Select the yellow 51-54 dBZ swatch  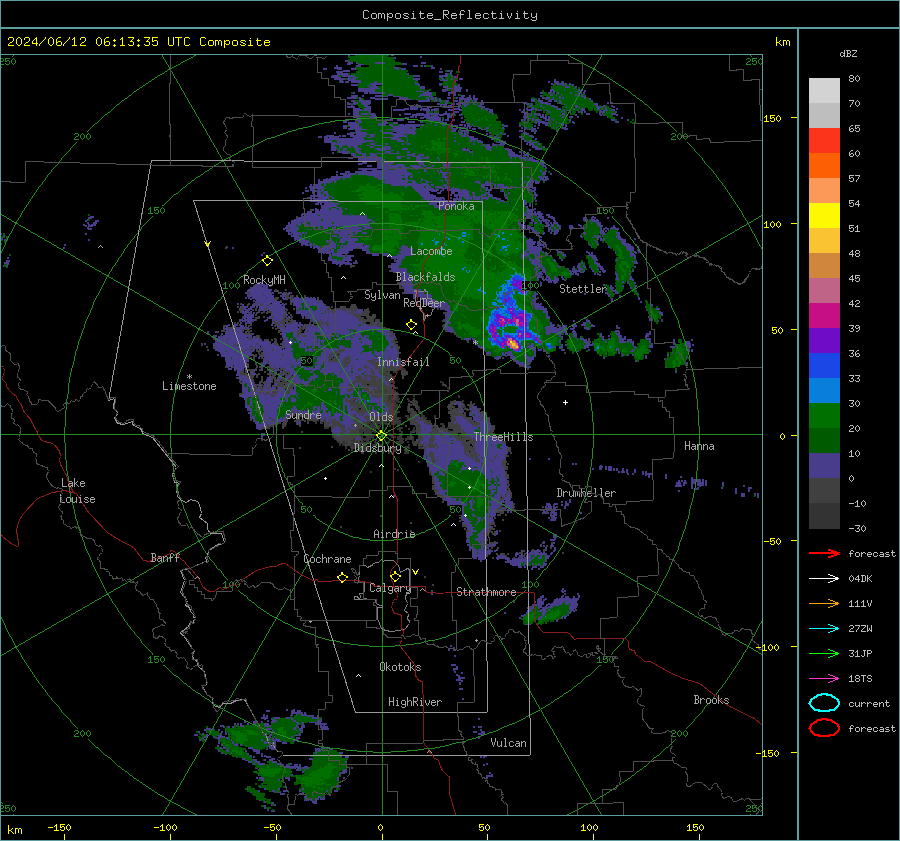pos(824,215)
